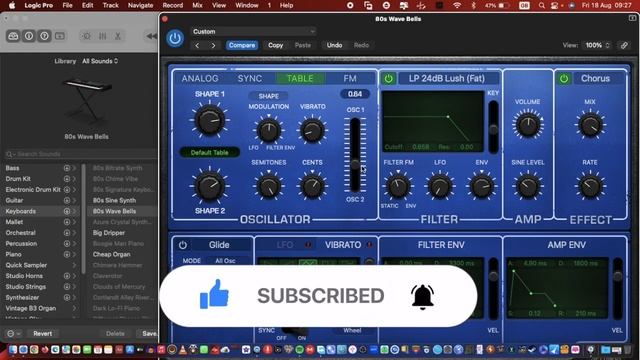Click the SHAPE modulation button
Image resolution: width=640 pixels, height=360 pixels.
point(268,96)
